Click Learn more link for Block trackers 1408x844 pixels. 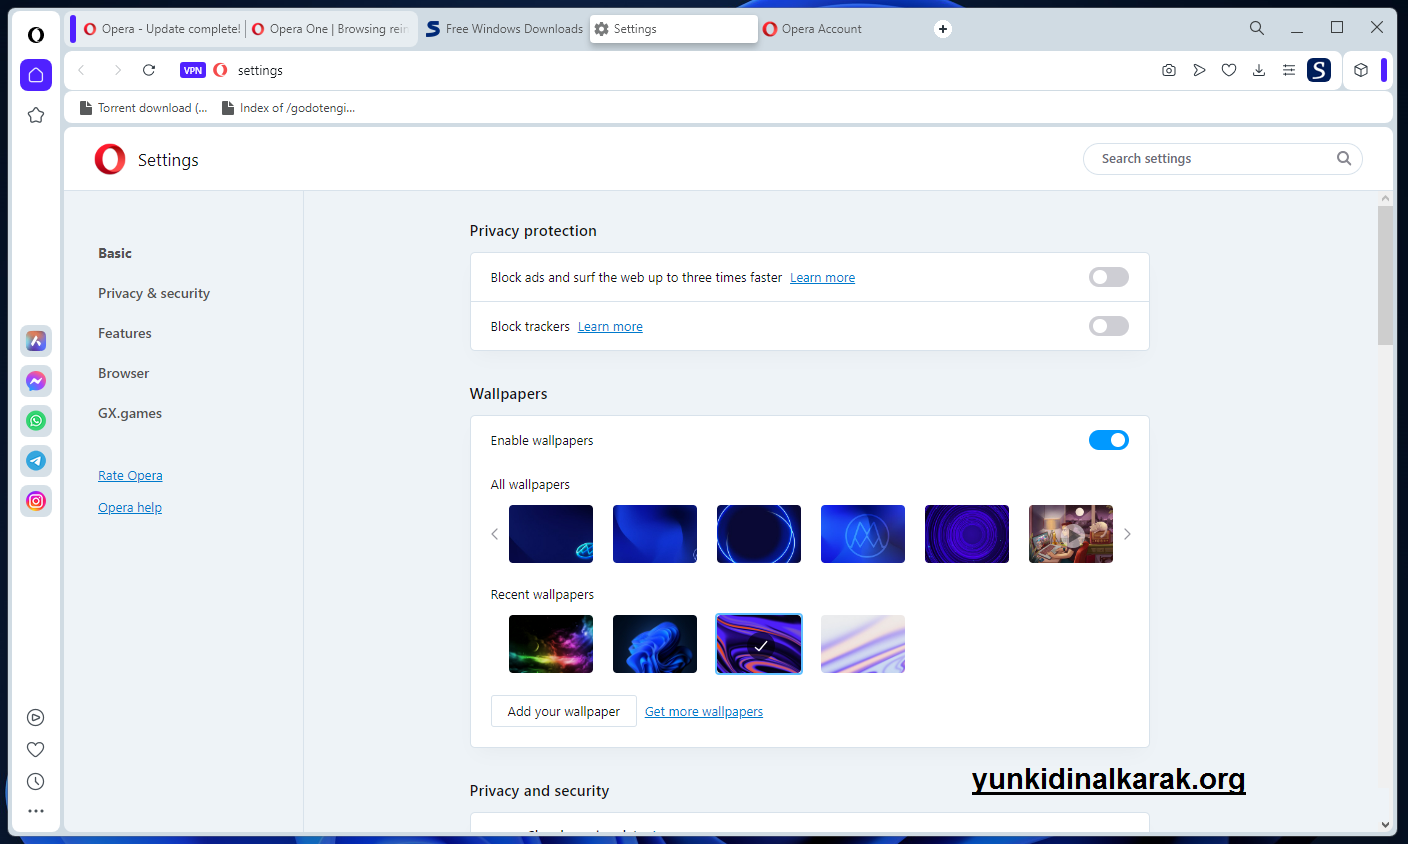tap(610, 327)
